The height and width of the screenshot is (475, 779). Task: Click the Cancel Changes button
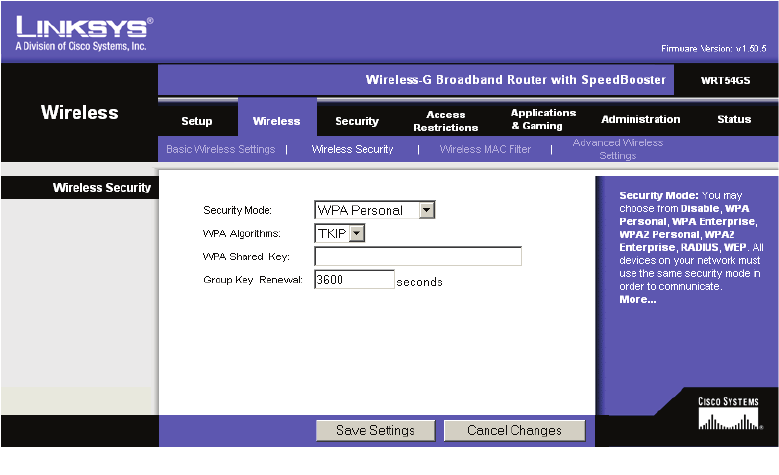pyautogui.click(x=514, y=430)
